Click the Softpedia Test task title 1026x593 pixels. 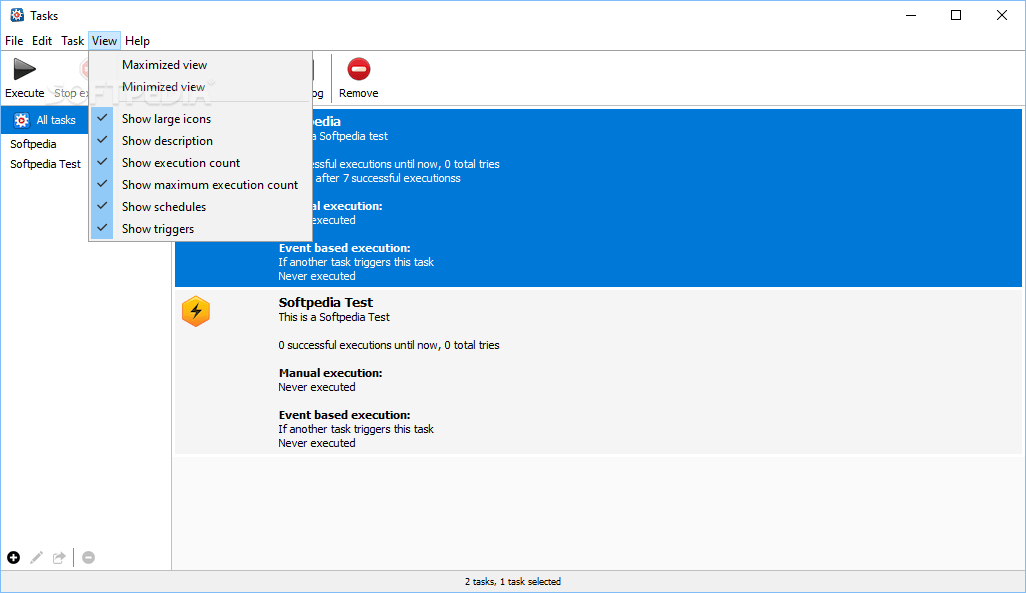[x=325, y=302]
